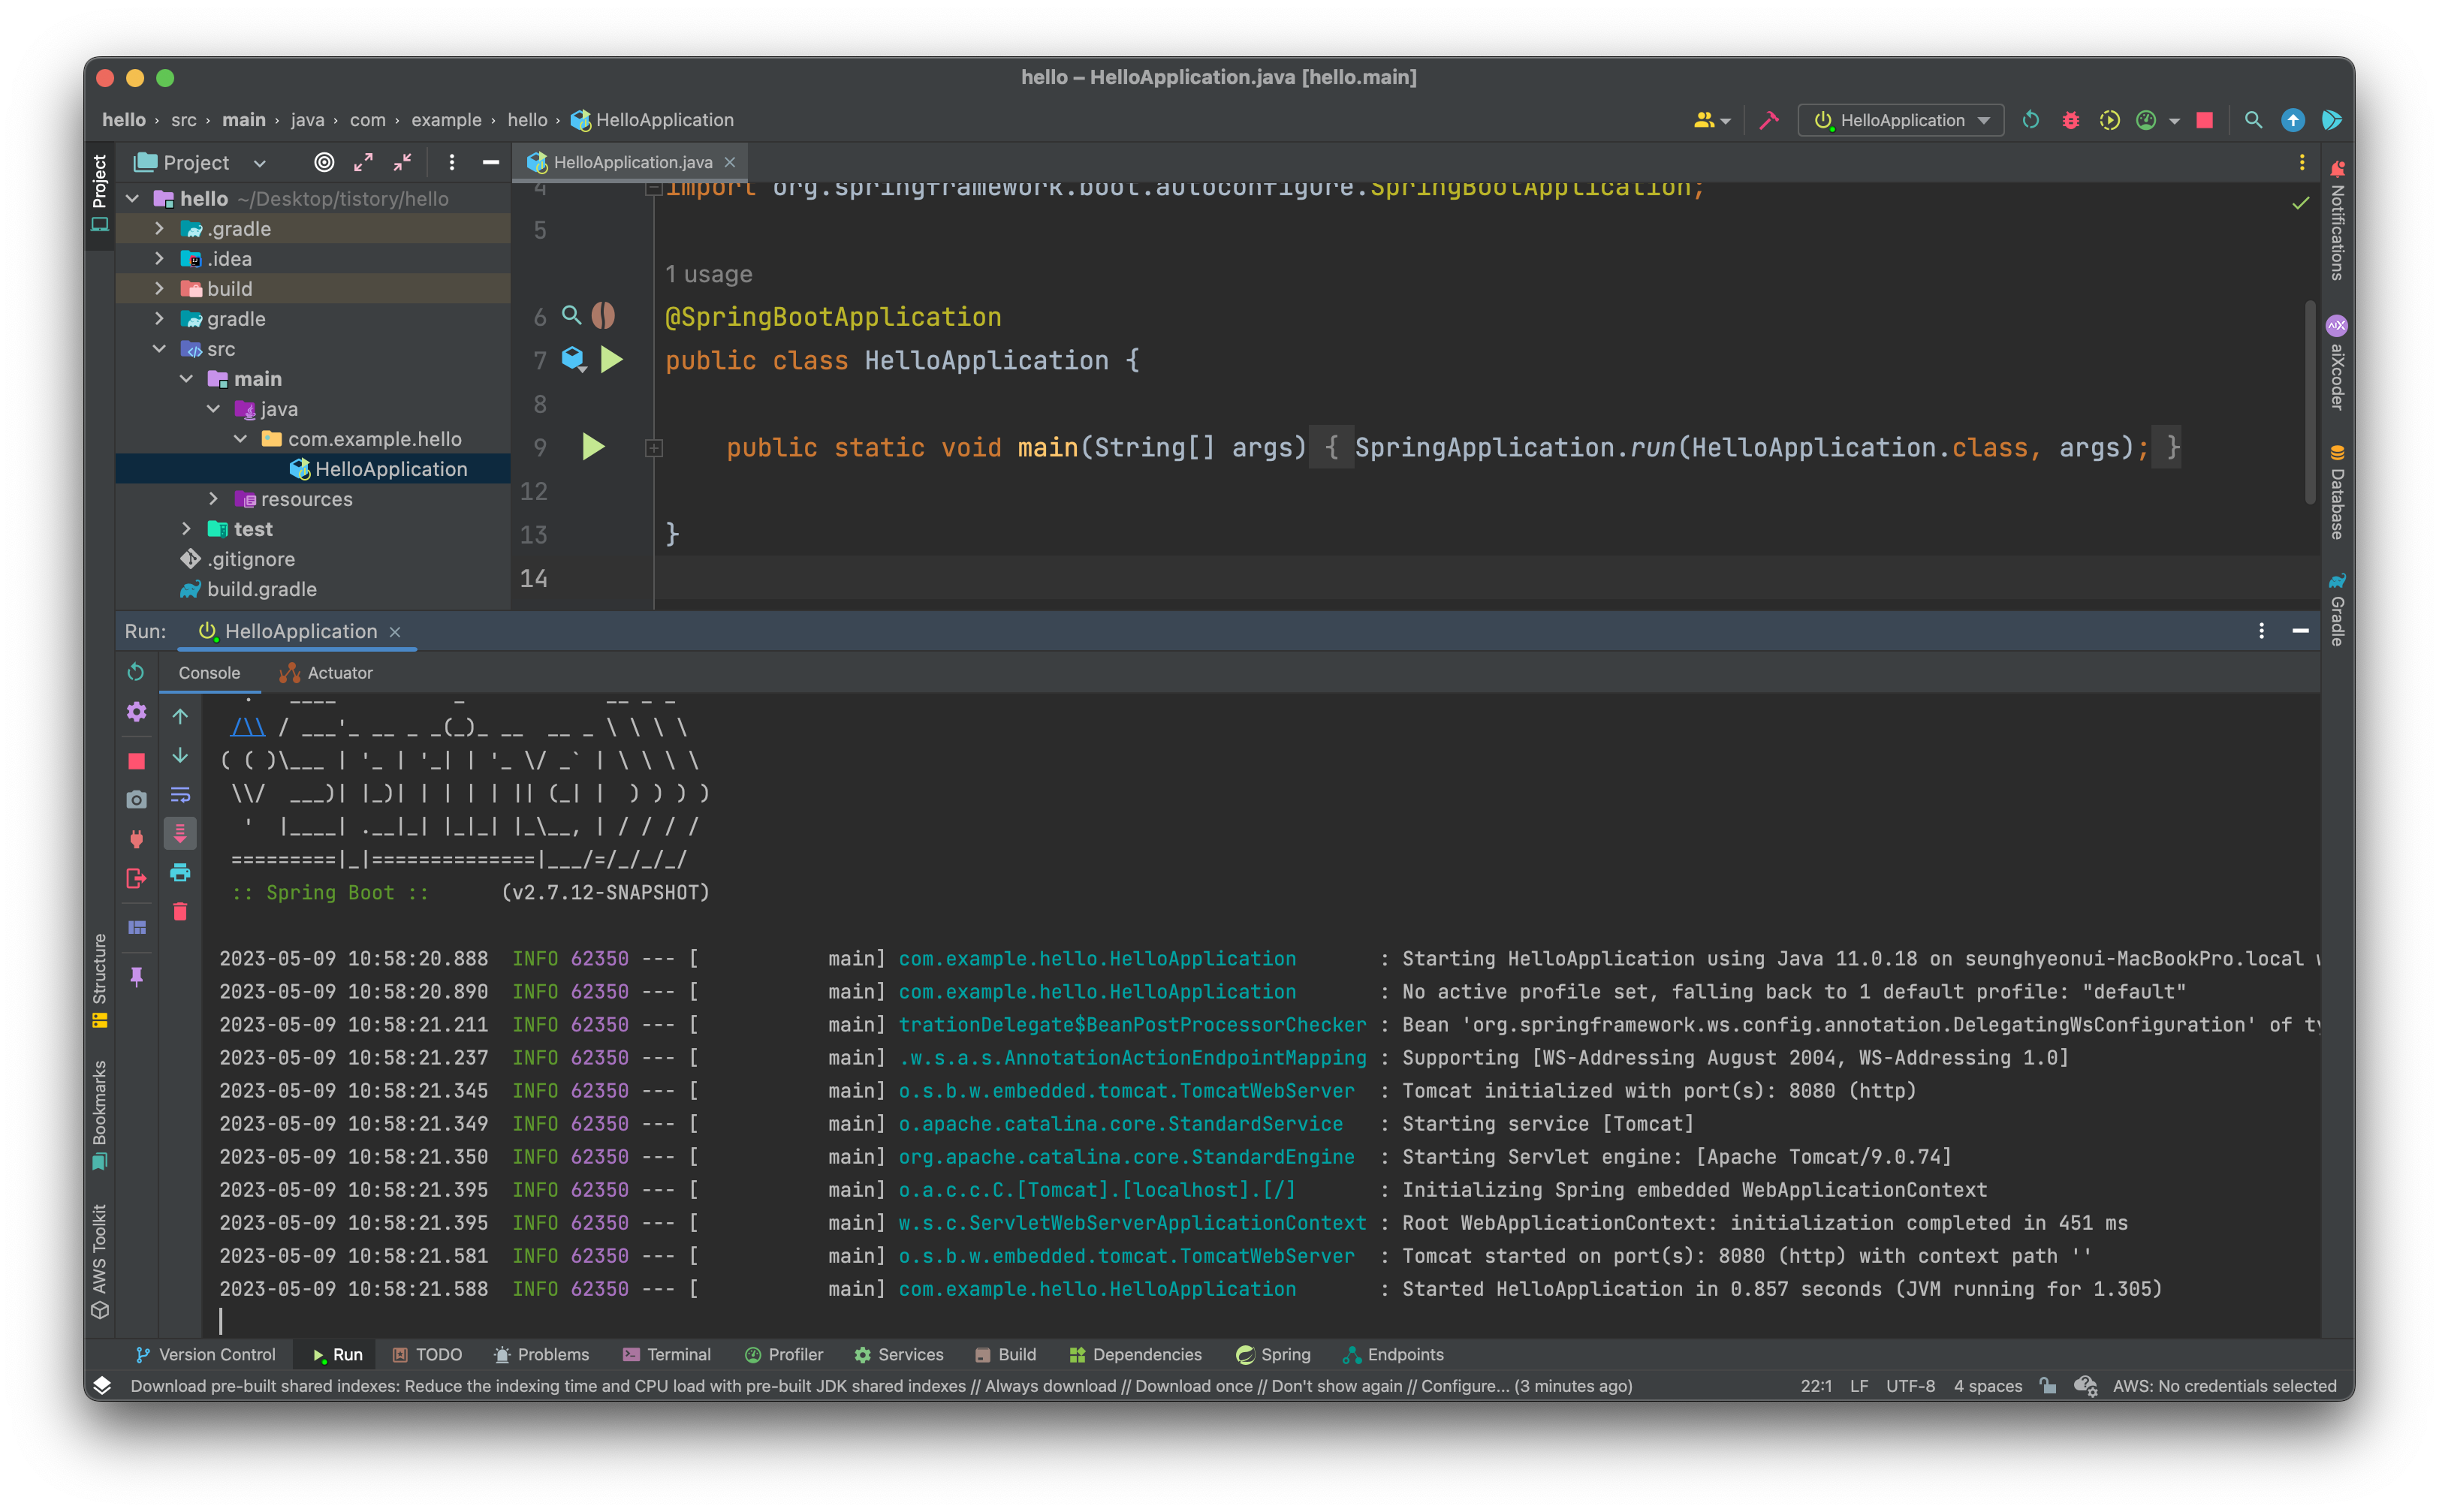
Task: Click the Select Opened File target icon
Action: pos(324,162)
